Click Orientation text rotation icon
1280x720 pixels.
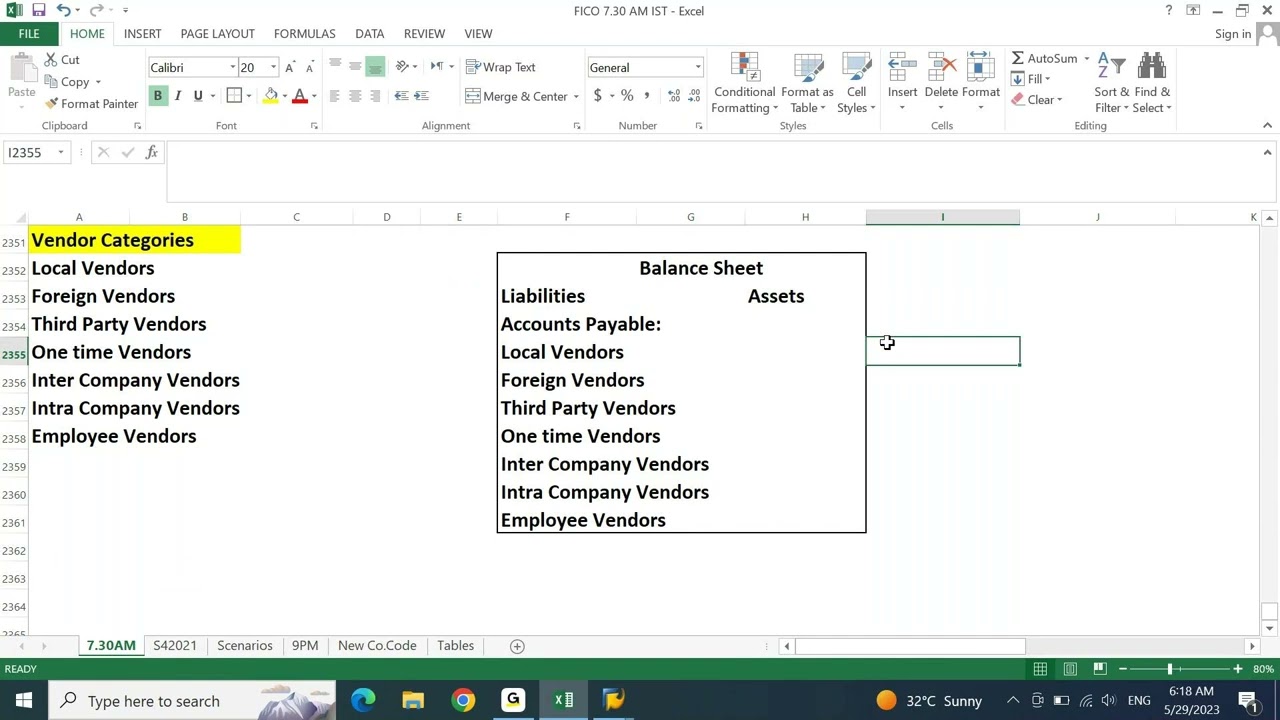(402, 67)
